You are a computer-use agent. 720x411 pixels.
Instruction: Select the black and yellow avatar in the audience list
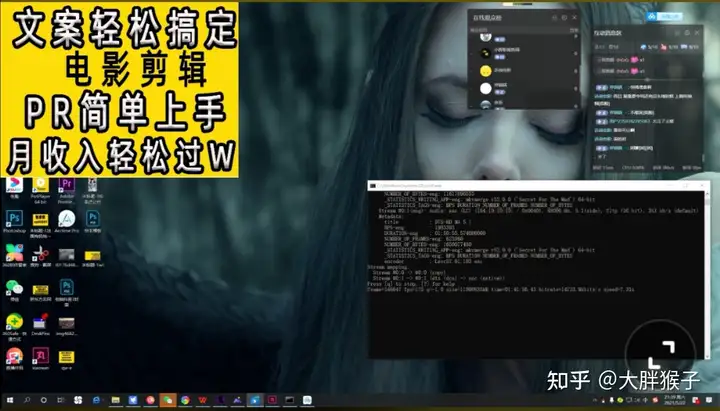coord(486,53)
